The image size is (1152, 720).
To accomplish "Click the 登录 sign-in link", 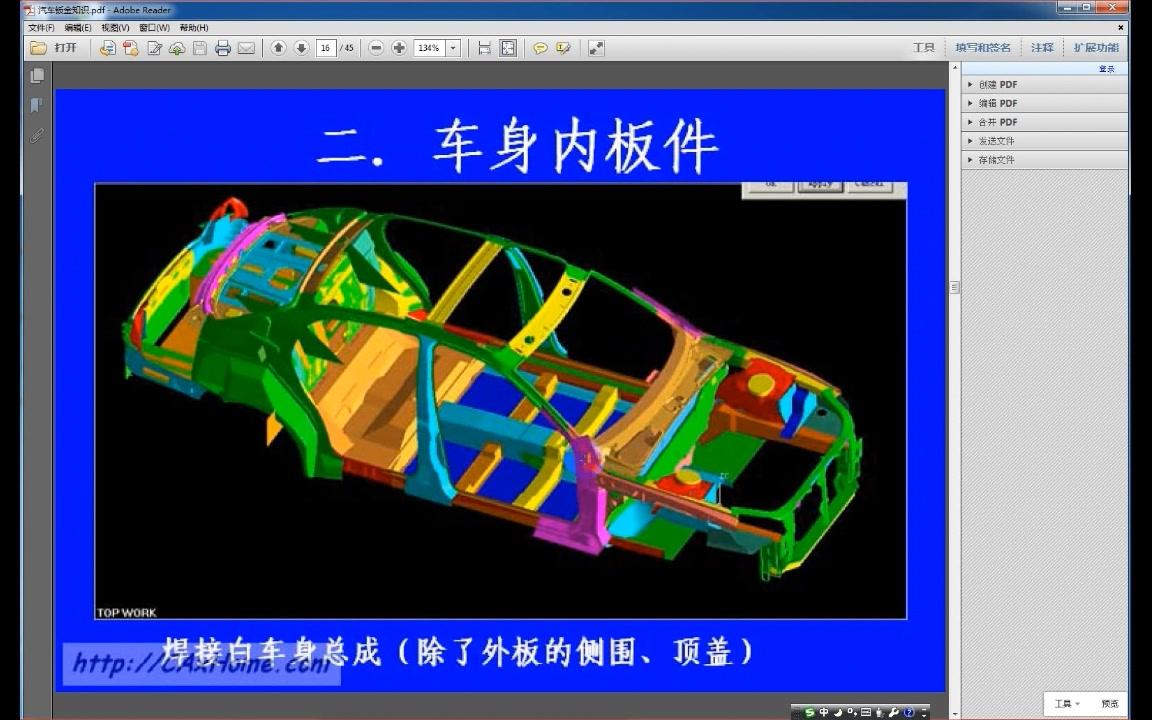I will tap(1105, 68).
